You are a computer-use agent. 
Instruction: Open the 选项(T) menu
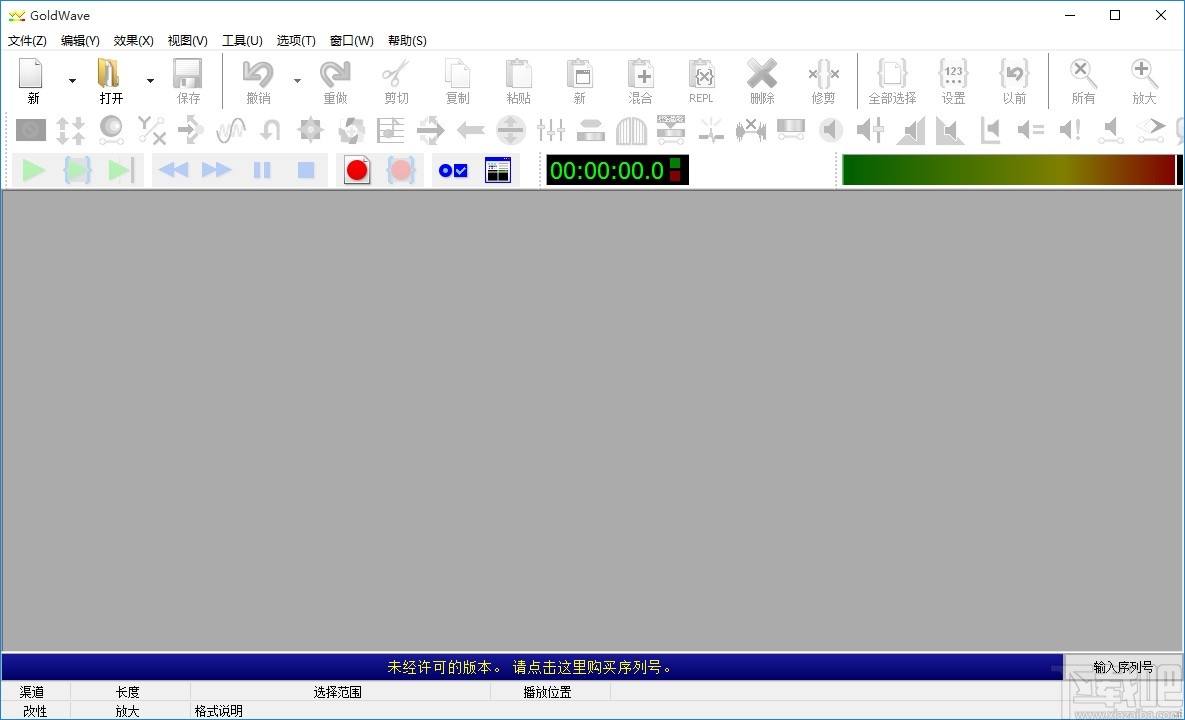(x=296, y=41)
